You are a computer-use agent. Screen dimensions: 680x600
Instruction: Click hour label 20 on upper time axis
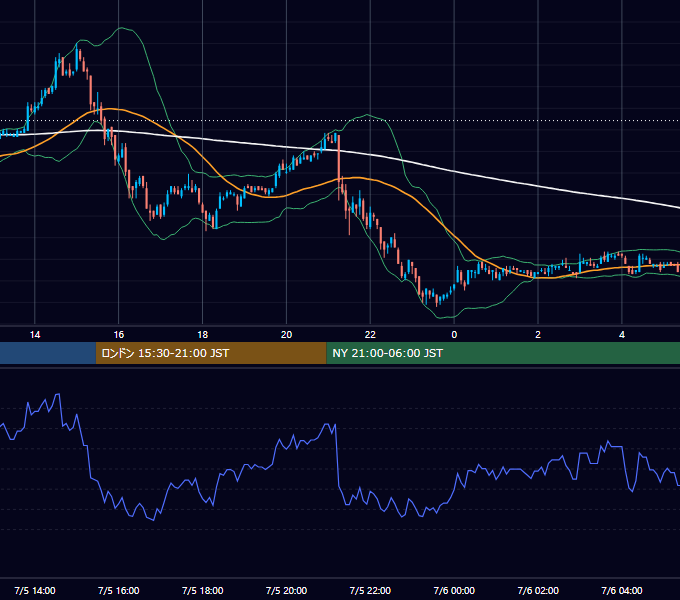[286, 335]
